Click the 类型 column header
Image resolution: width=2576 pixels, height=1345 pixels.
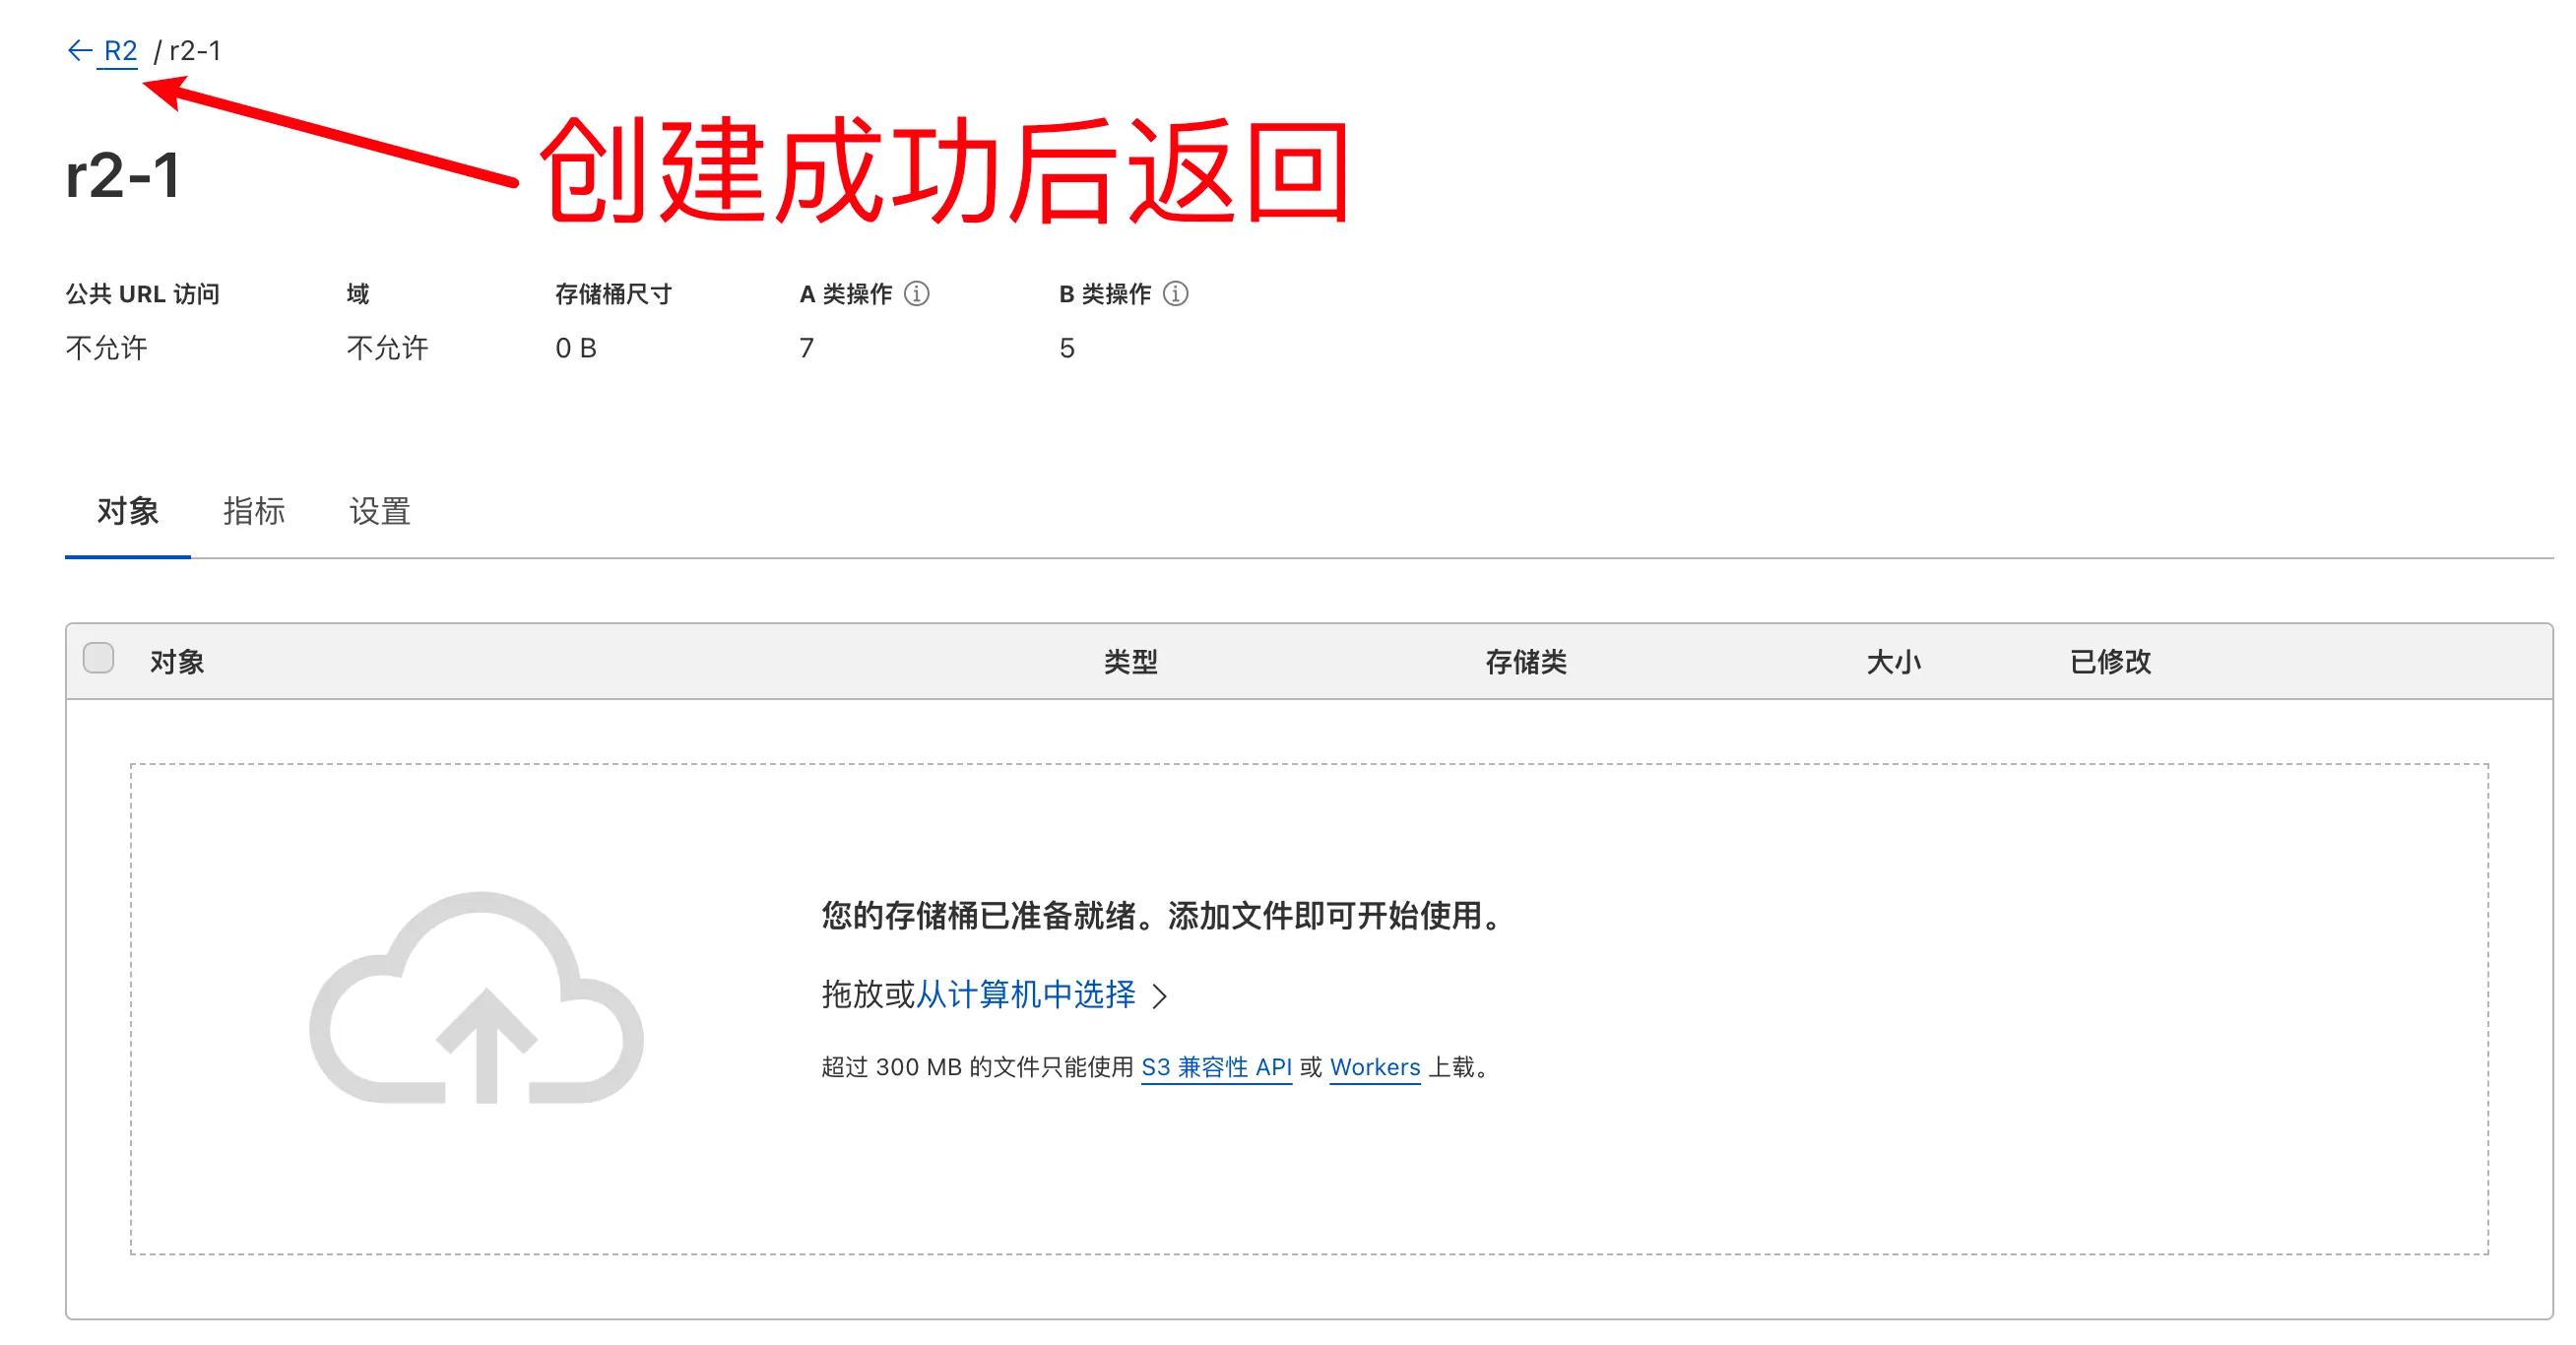pos(1131,661)
